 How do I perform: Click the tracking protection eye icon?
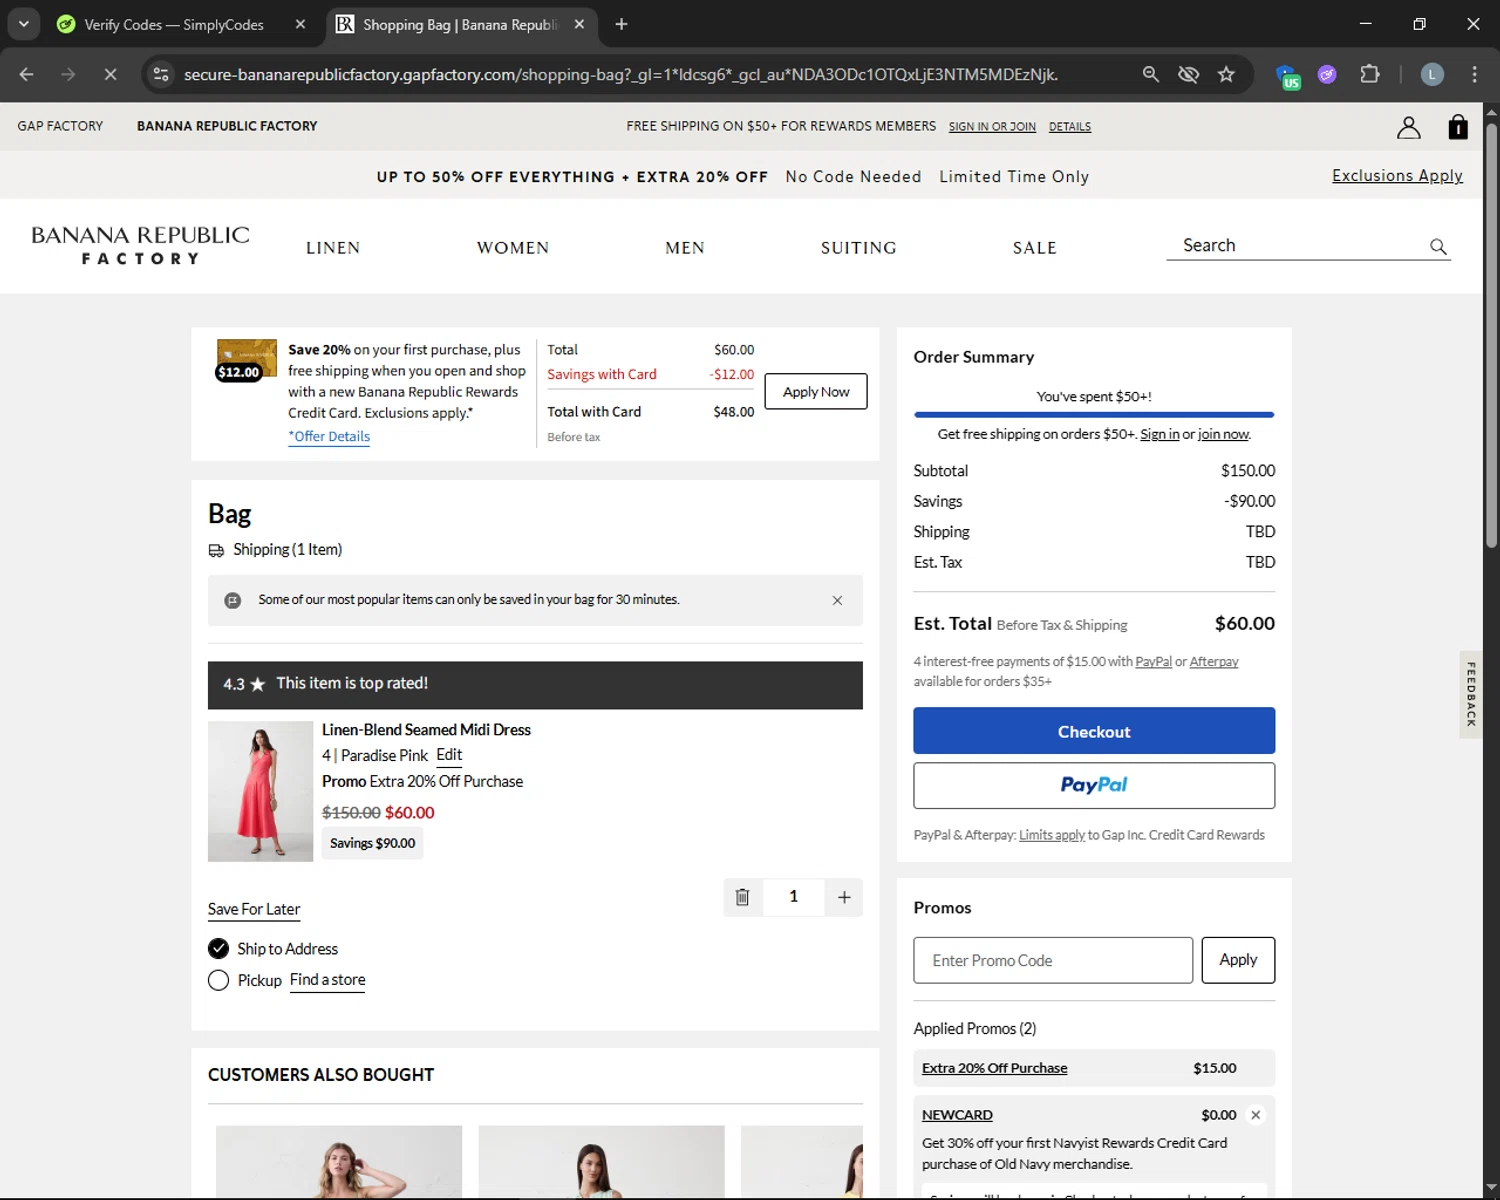point(1188,74)
